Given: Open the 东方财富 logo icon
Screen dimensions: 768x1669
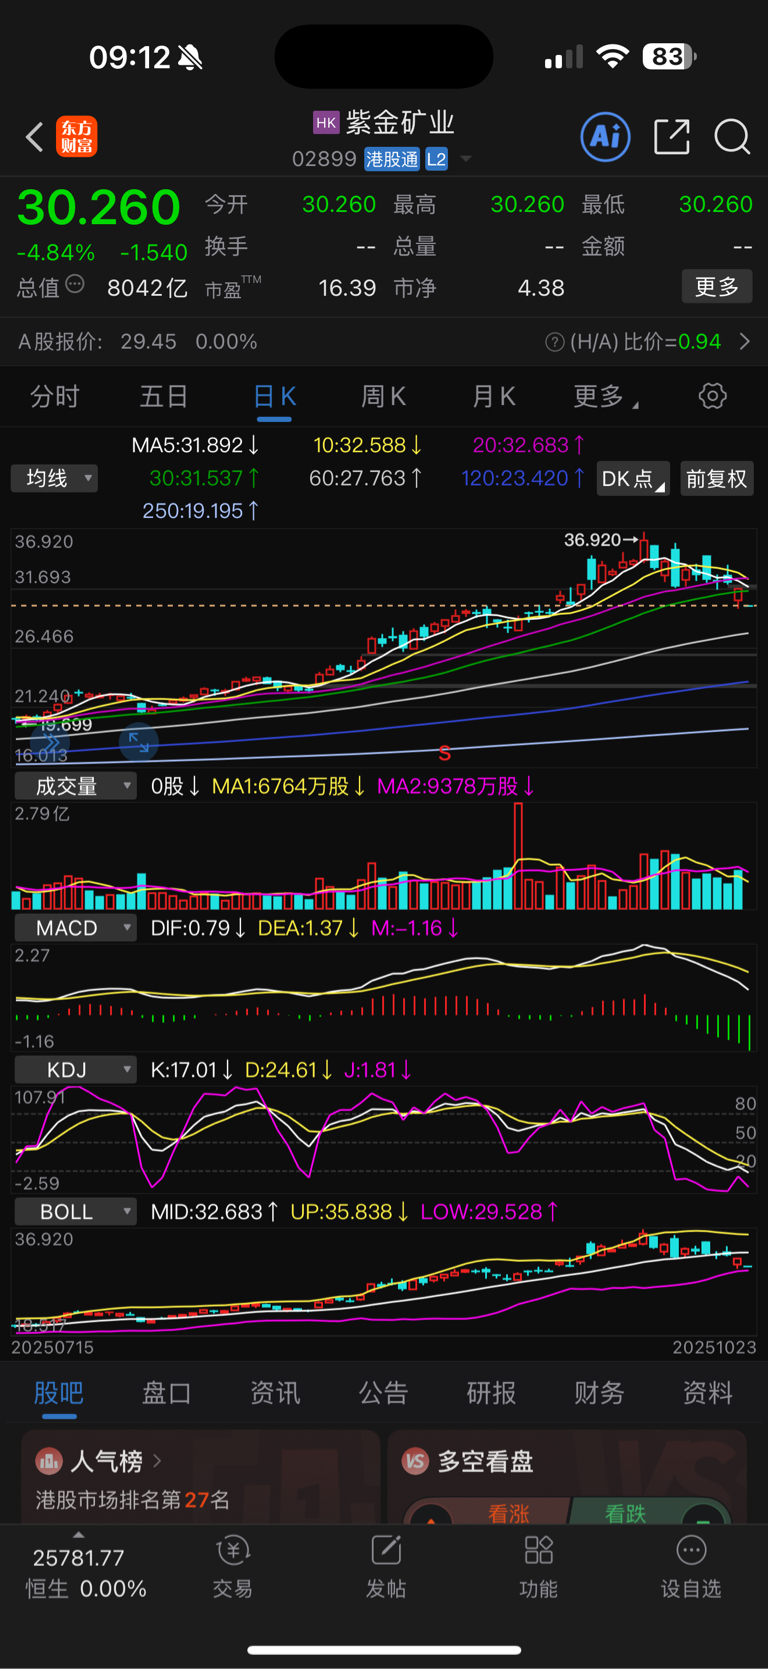Looking at the screenshot, I should click(77, 137).
